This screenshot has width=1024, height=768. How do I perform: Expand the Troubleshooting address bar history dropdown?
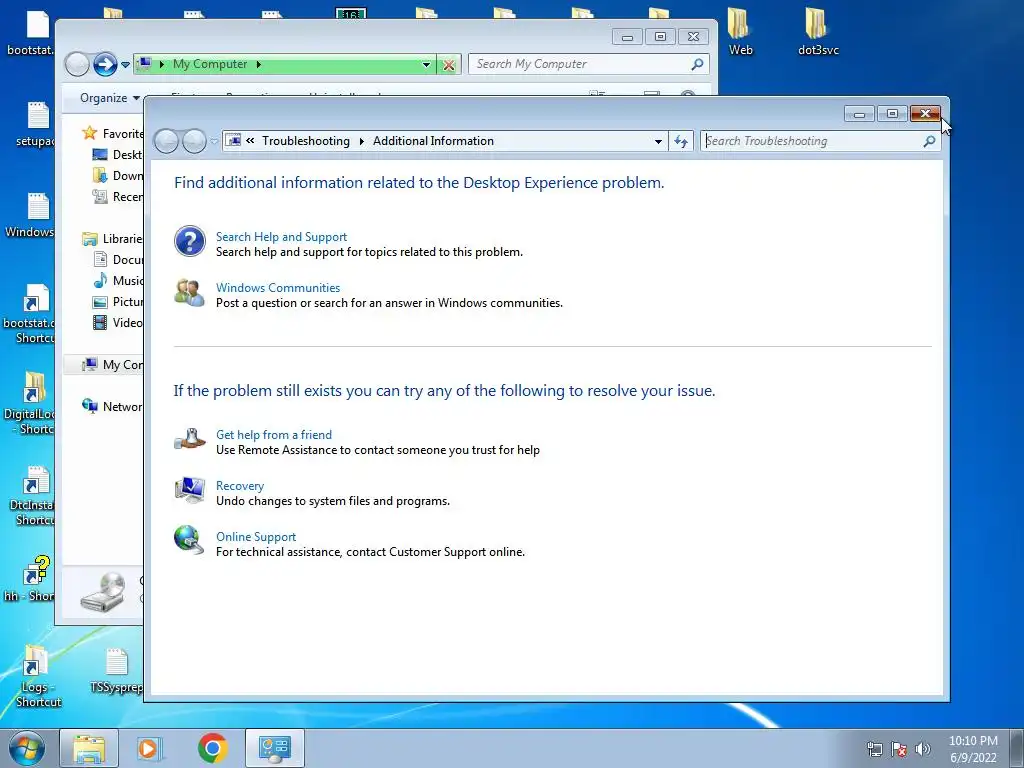tap(658, 141)
